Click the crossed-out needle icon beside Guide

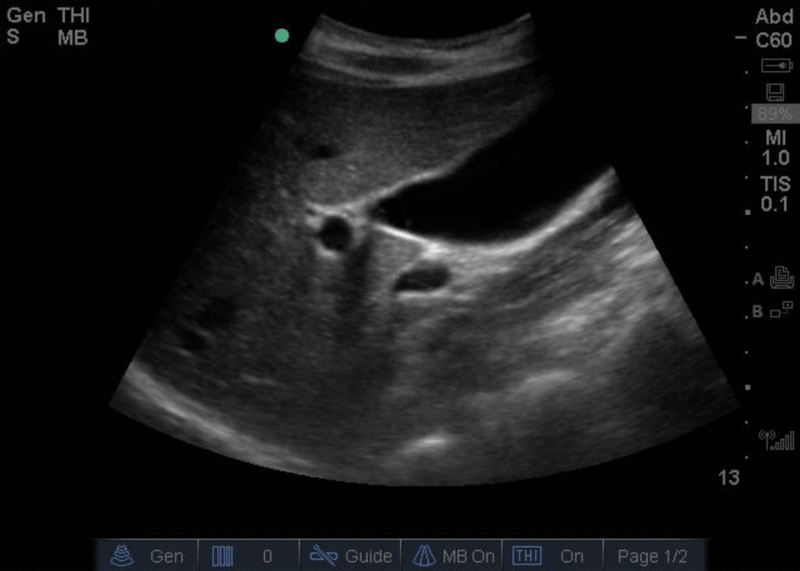323,556
